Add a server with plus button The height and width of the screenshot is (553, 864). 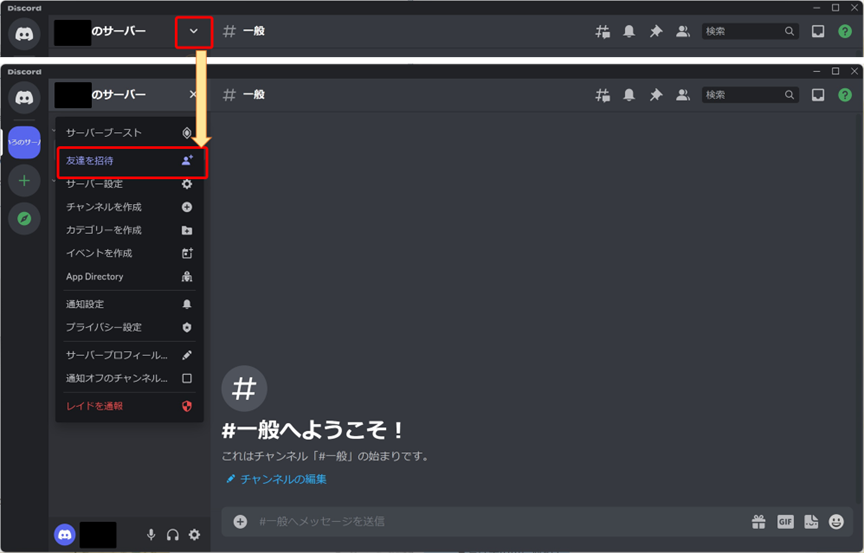tap(24, 181)
